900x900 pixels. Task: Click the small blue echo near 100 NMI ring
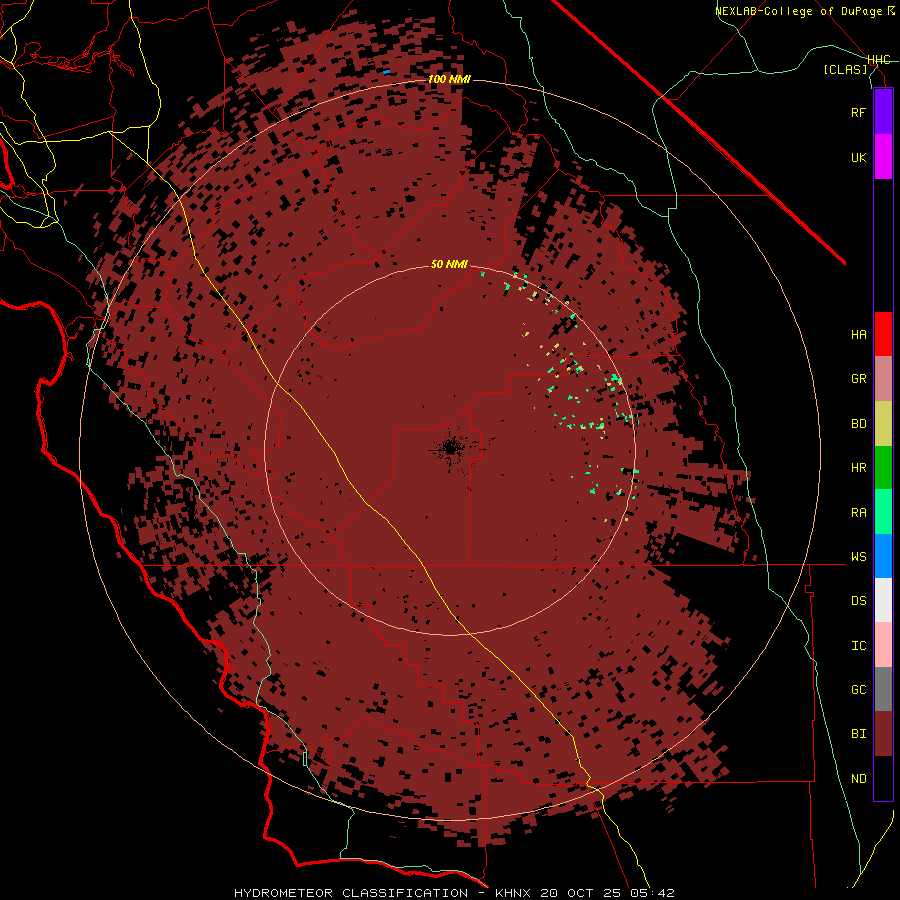(x=387, y=72)
